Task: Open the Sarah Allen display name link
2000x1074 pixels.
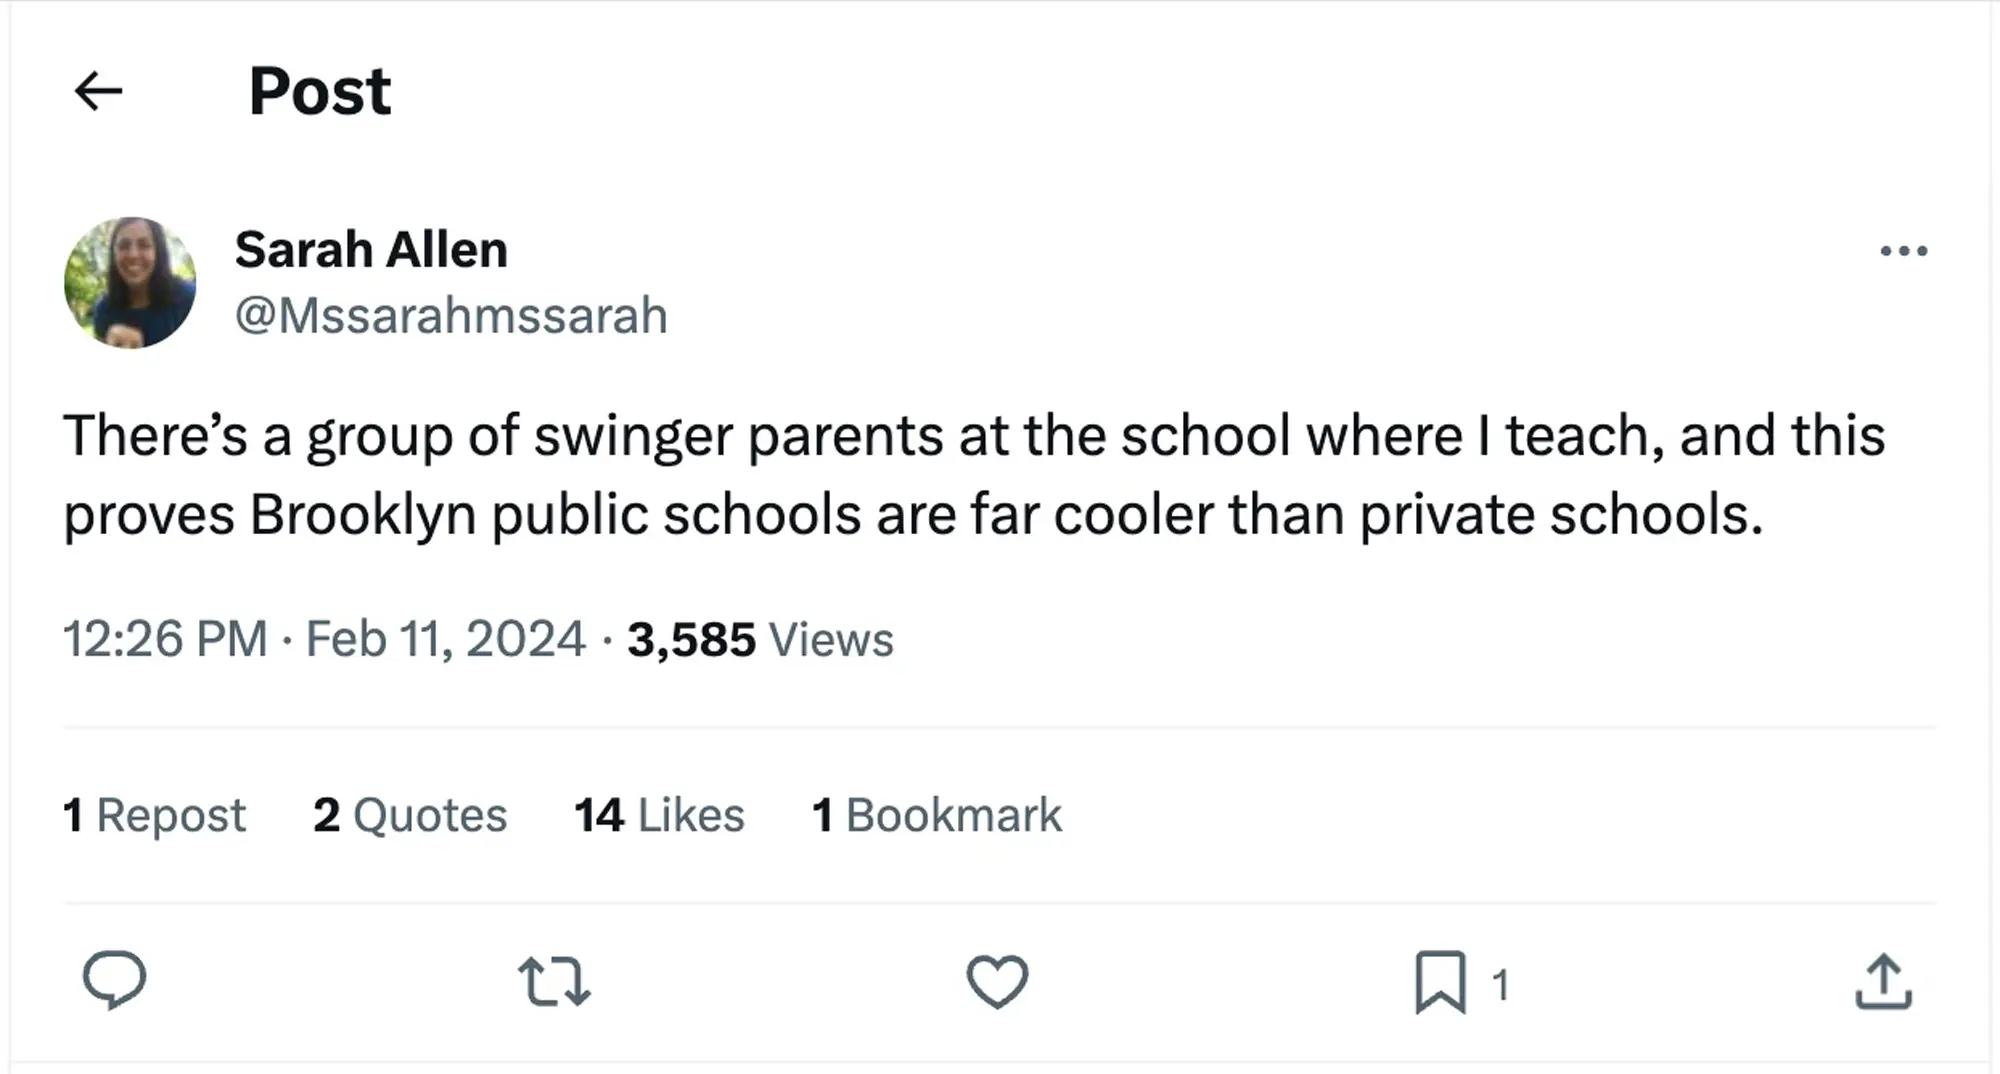Action: coord(371,249)
